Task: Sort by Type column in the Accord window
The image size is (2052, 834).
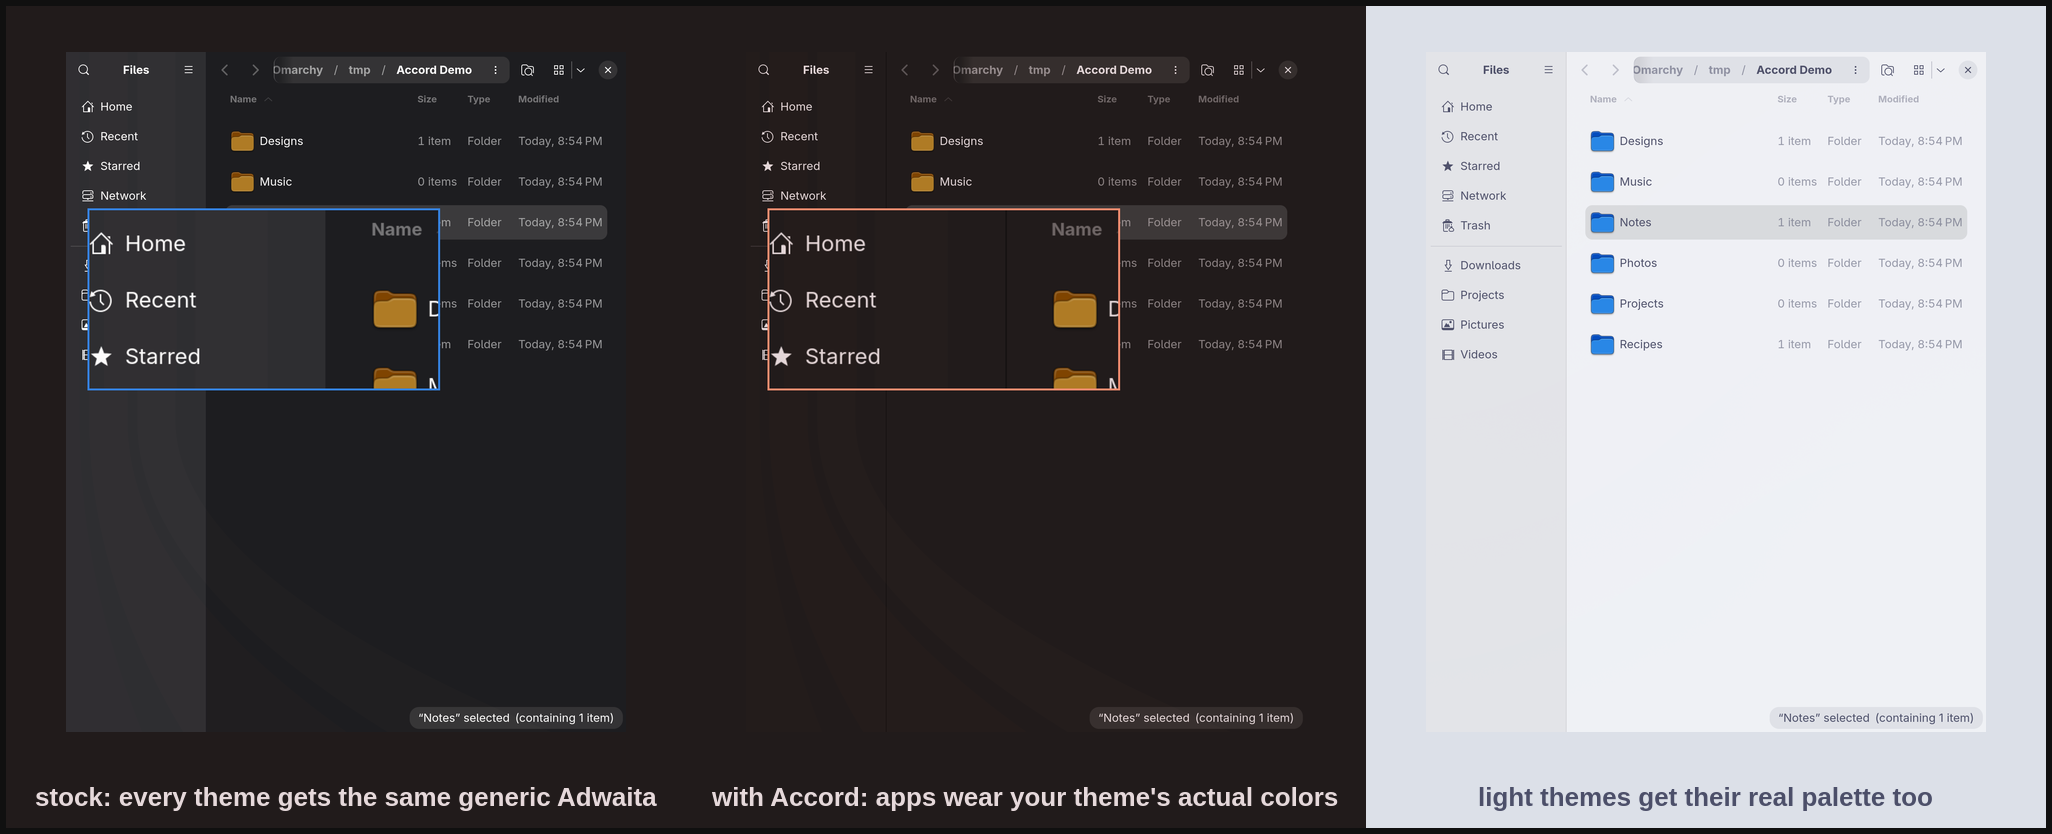Action: click(1159, 99)
